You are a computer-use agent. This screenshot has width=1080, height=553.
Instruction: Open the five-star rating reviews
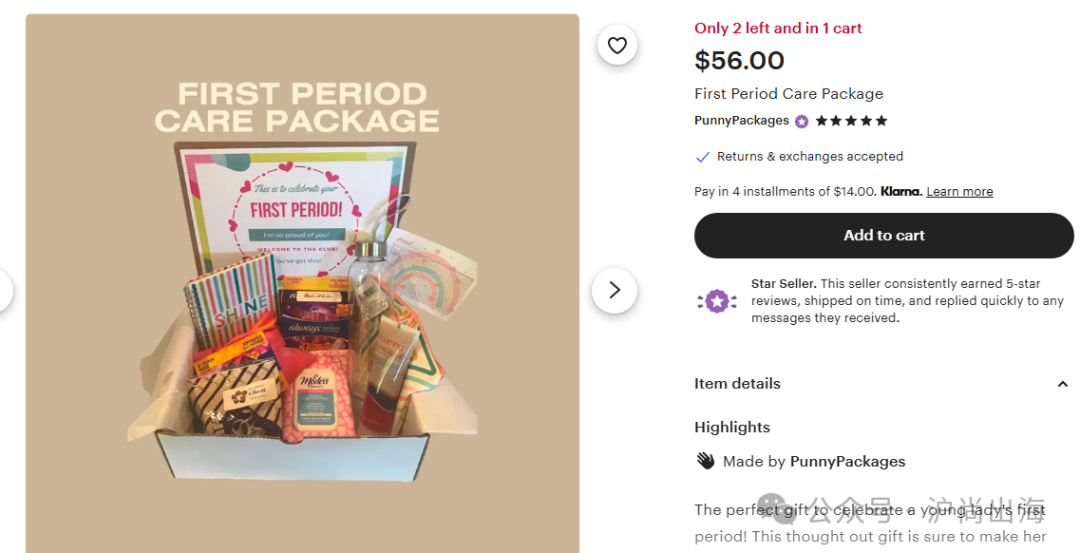(851, 121)
